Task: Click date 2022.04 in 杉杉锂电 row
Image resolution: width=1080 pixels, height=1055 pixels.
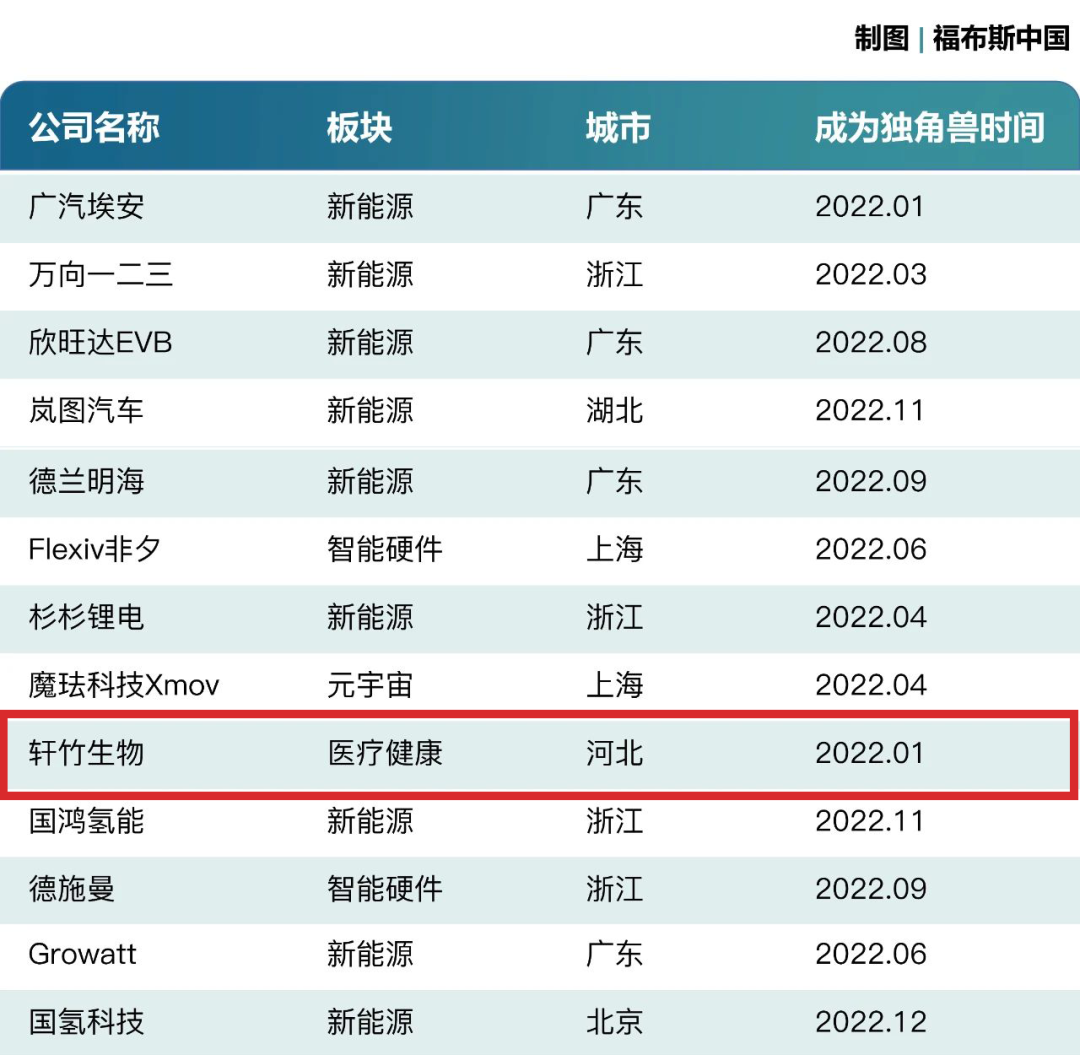Action: (871, 616)
